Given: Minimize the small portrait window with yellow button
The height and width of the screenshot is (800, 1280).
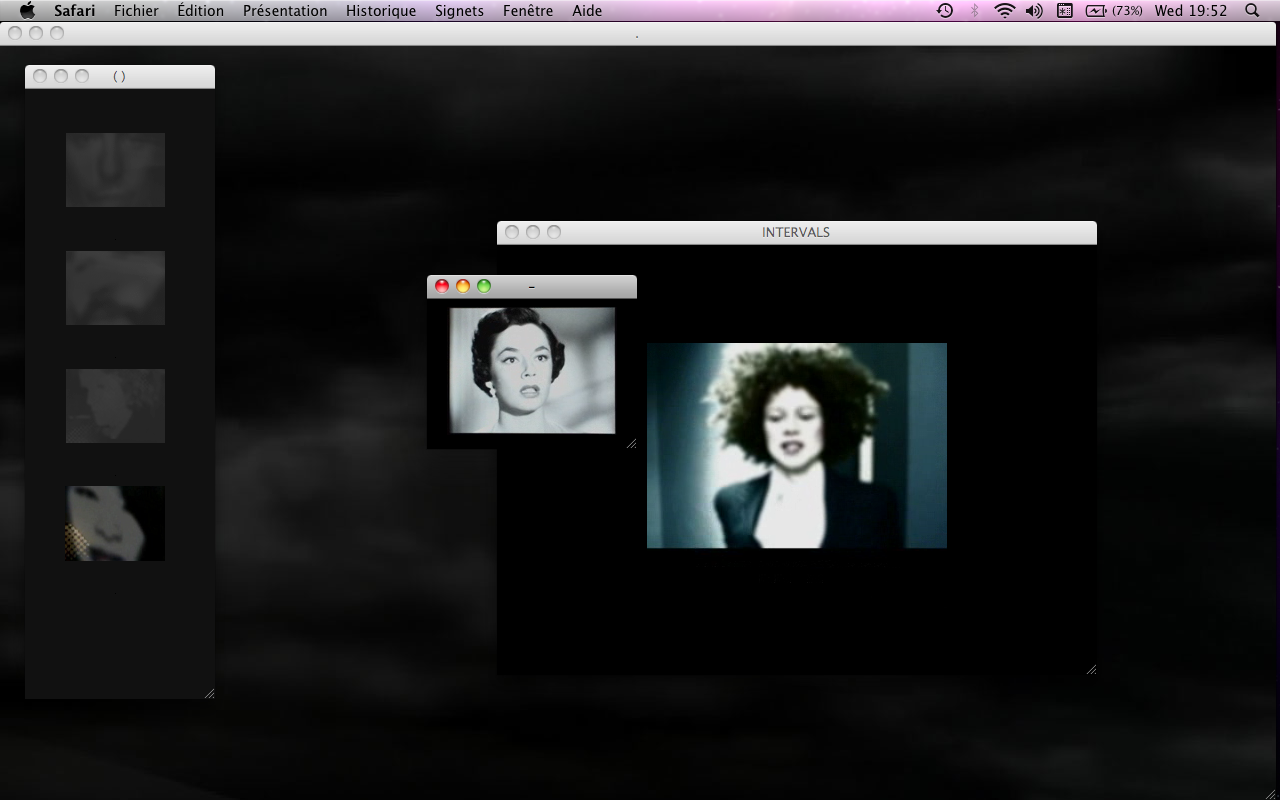Looking at the screenshot, I should point(463,286).
